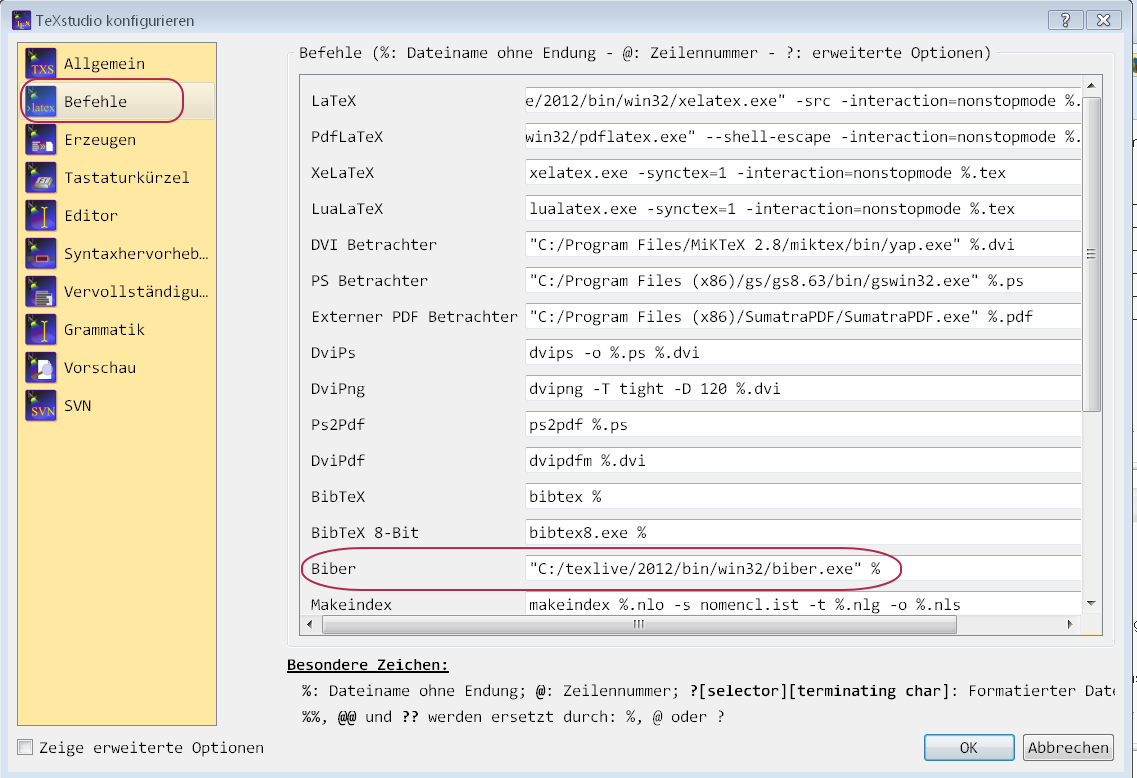The width and height of the screenshot is (1137, 778).
Task: Click the horizontal scrollbar thumb
Action: pyautogui.click(x=639, y=624)
